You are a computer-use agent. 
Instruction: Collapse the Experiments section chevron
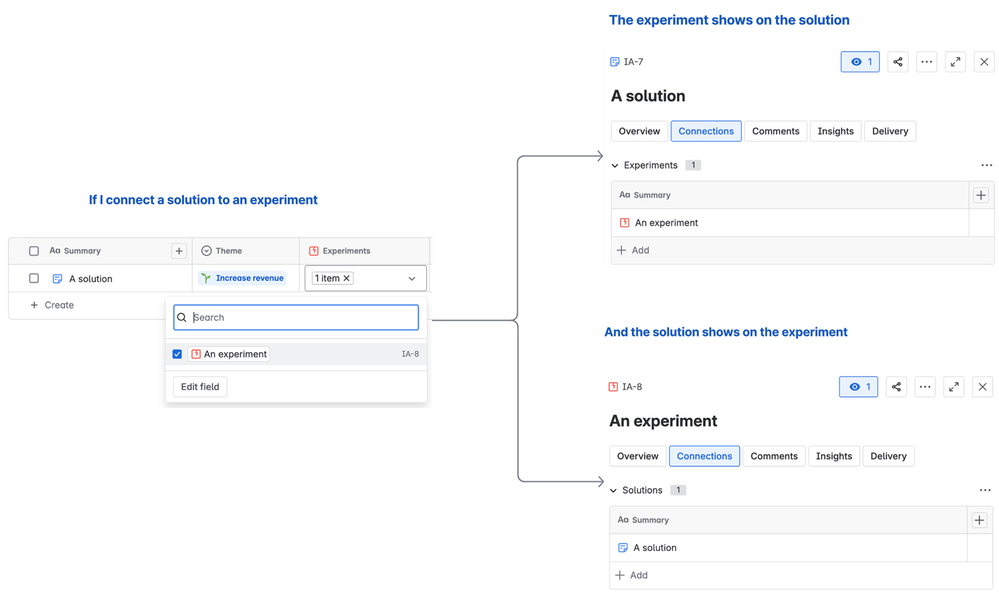pyautogui.click(x=615, y=166)
